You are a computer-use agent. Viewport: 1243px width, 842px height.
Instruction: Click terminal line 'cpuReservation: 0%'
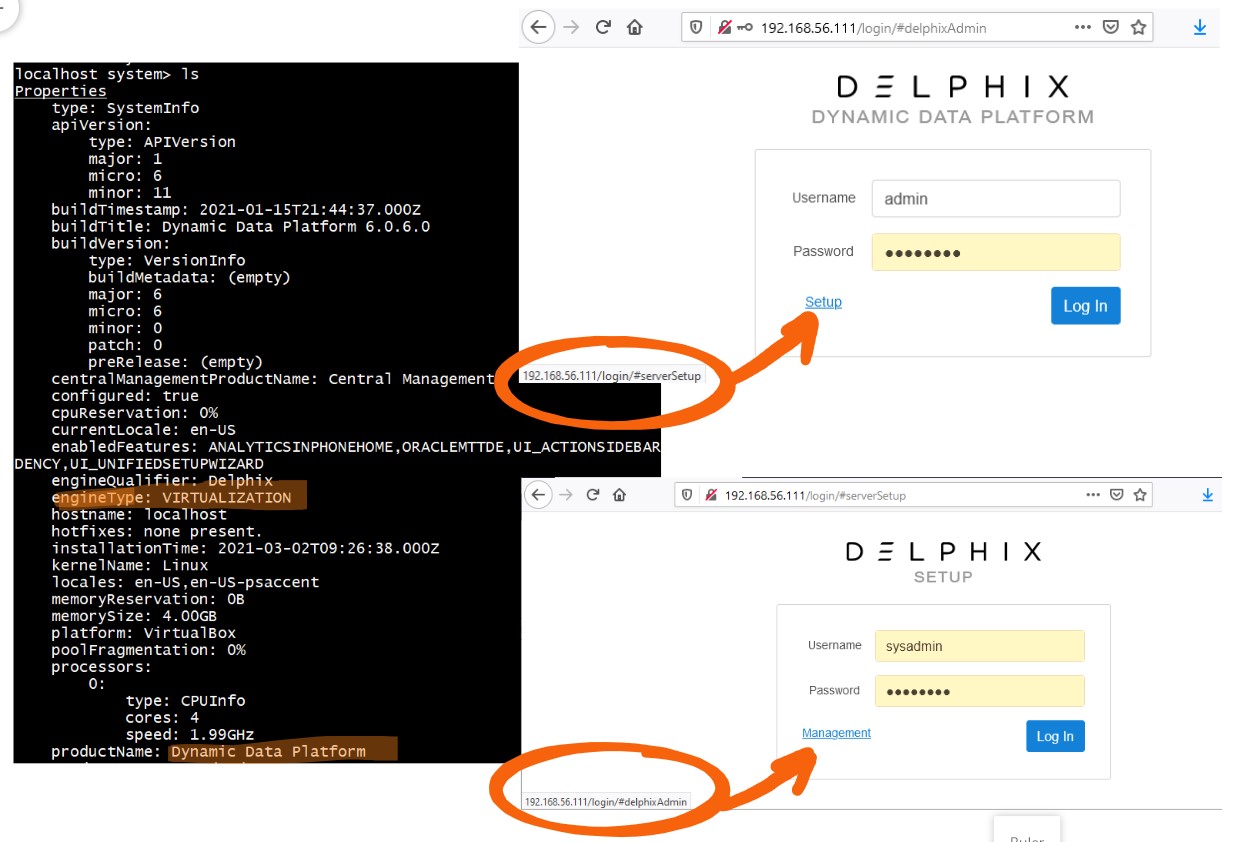134,413
